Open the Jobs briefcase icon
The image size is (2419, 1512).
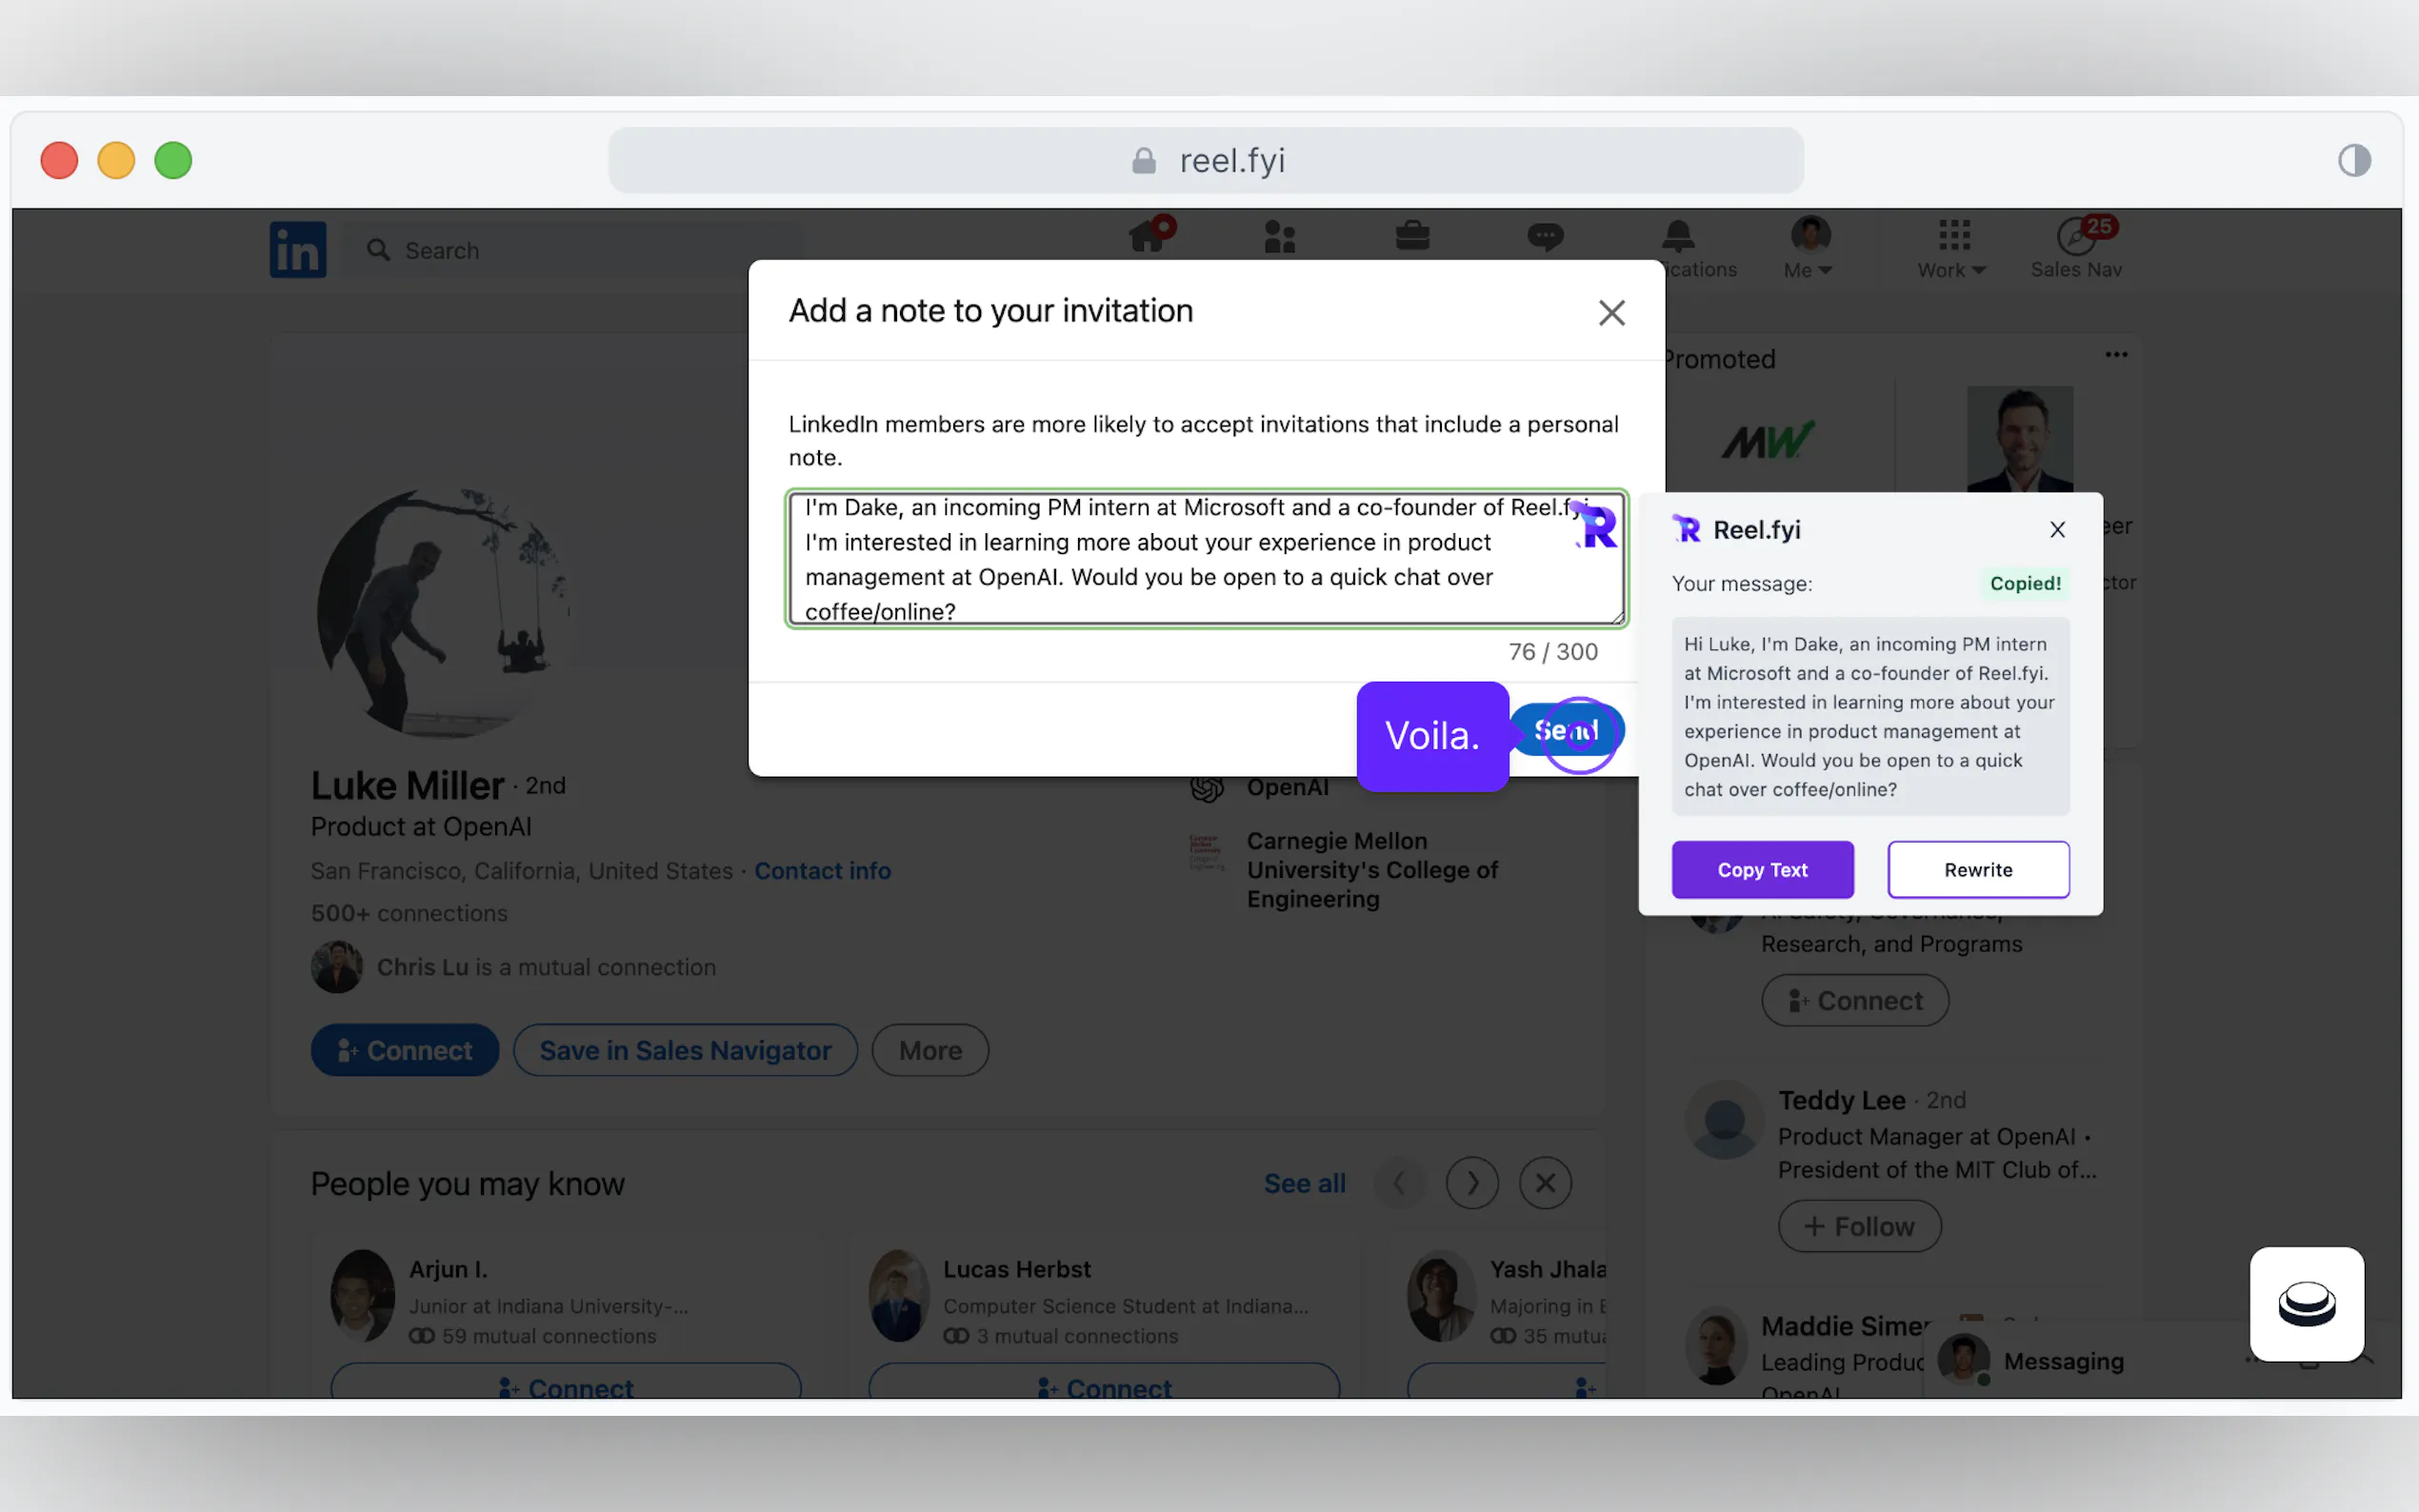1412,237
